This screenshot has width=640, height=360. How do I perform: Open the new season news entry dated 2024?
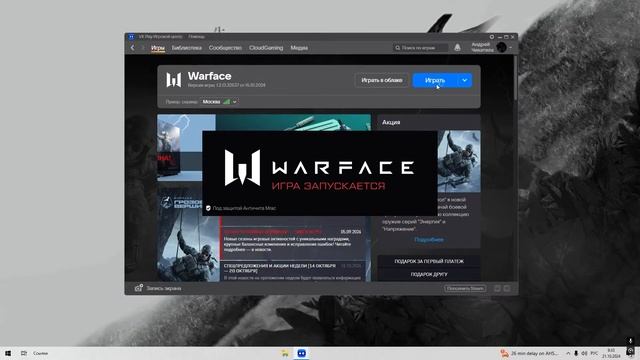293,241
